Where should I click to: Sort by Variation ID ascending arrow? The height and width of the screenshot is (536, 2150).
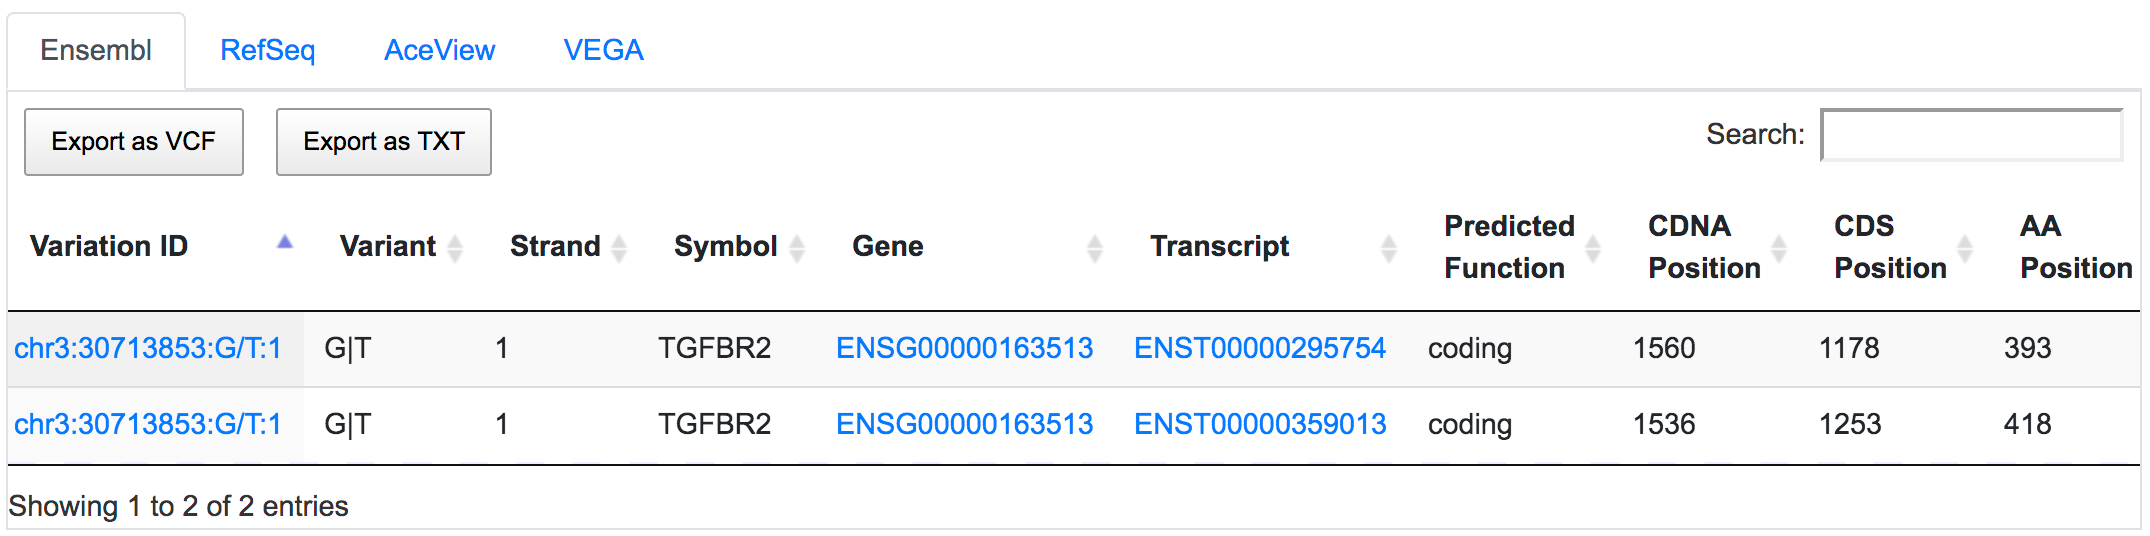285,242
